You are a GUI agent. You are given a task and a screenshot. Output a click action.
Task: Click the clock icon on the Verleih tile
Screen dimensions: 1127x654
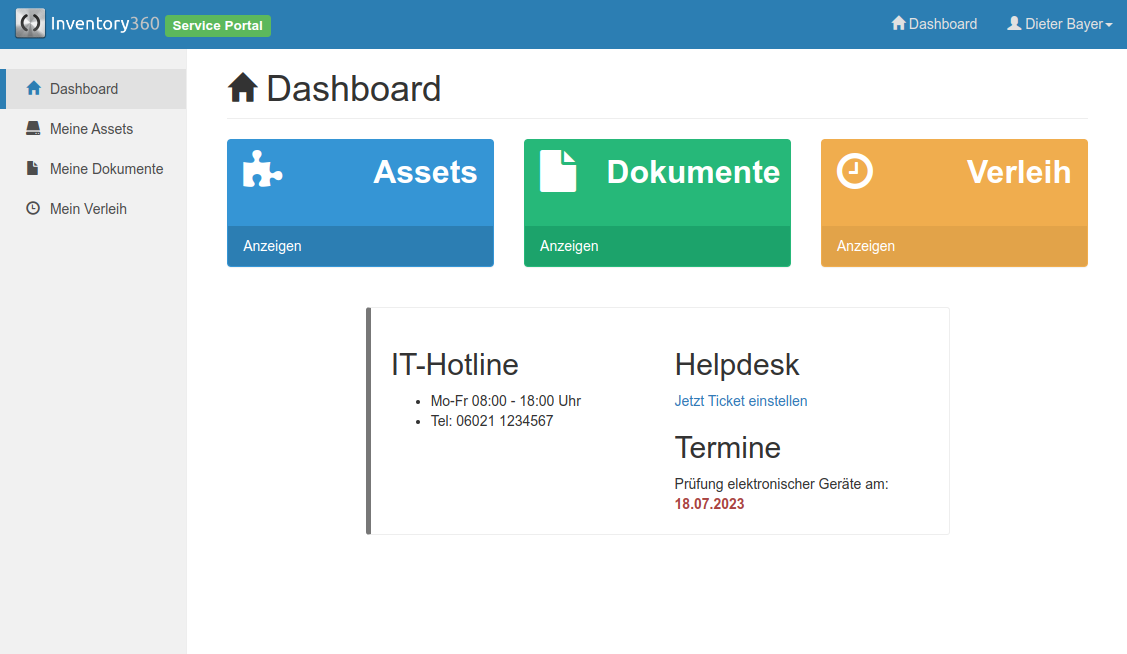pos(855,170)
